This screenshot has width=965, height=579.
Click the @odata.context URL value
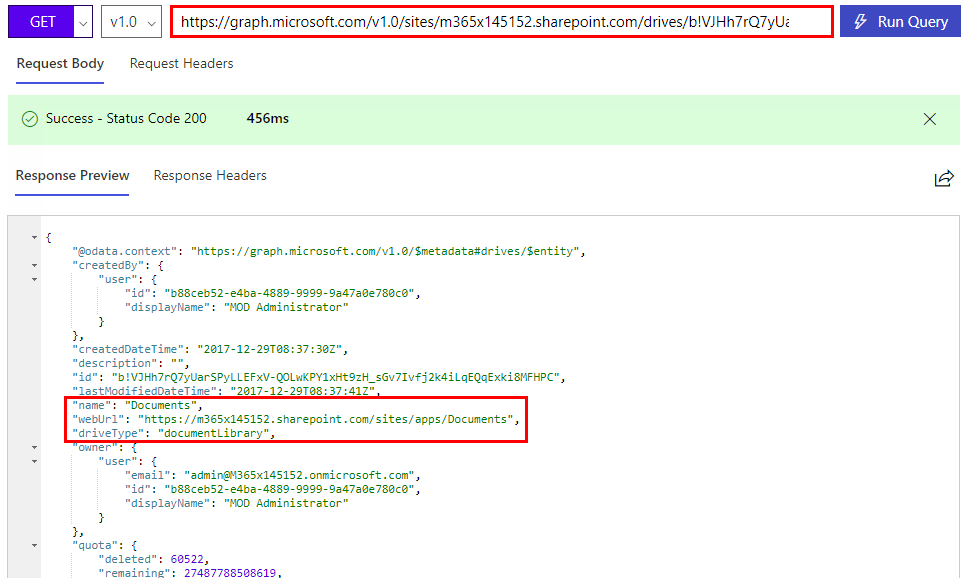[x=385, y=251]
